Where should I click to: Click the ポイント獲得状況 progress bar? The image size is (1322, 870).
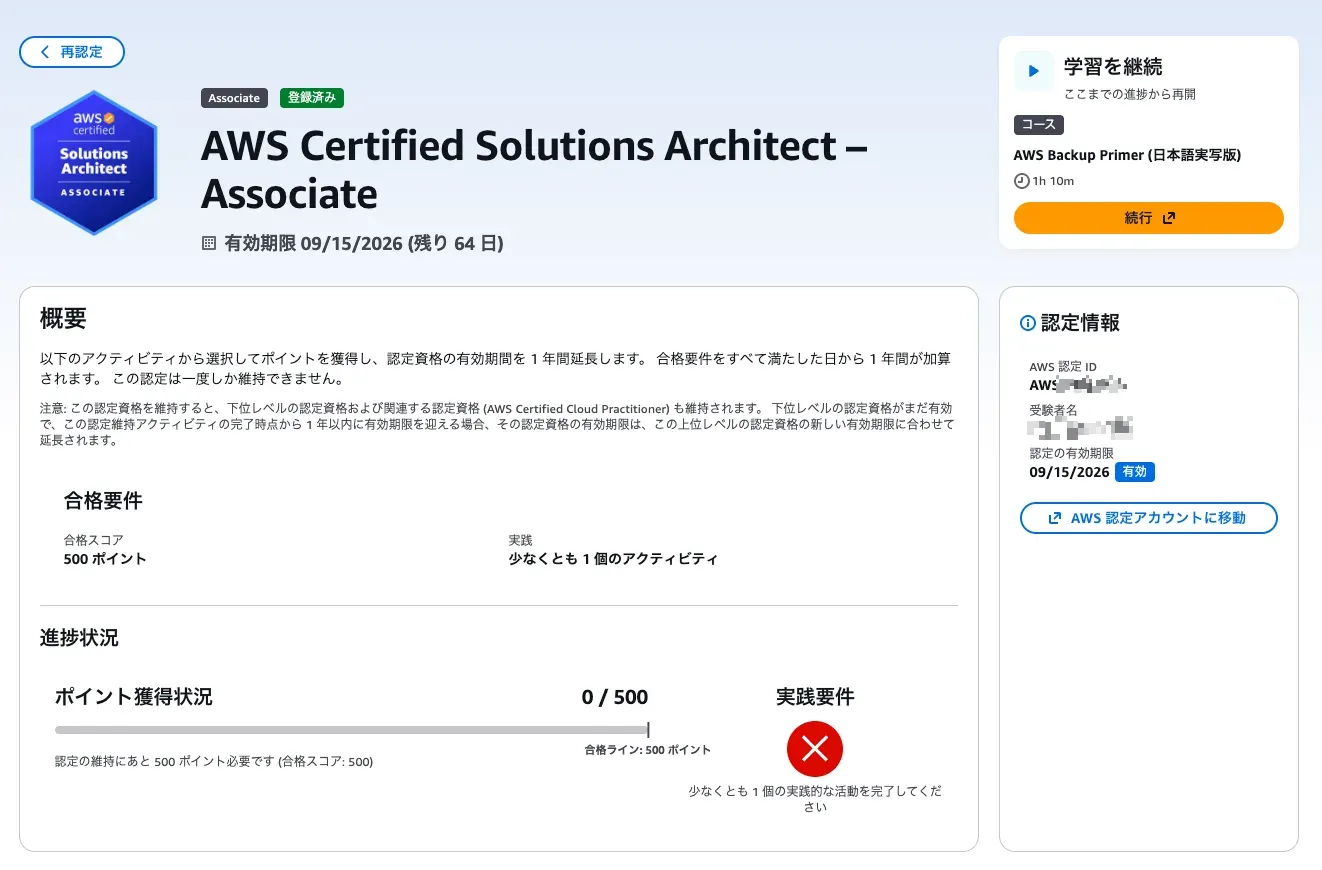[352, 730]
